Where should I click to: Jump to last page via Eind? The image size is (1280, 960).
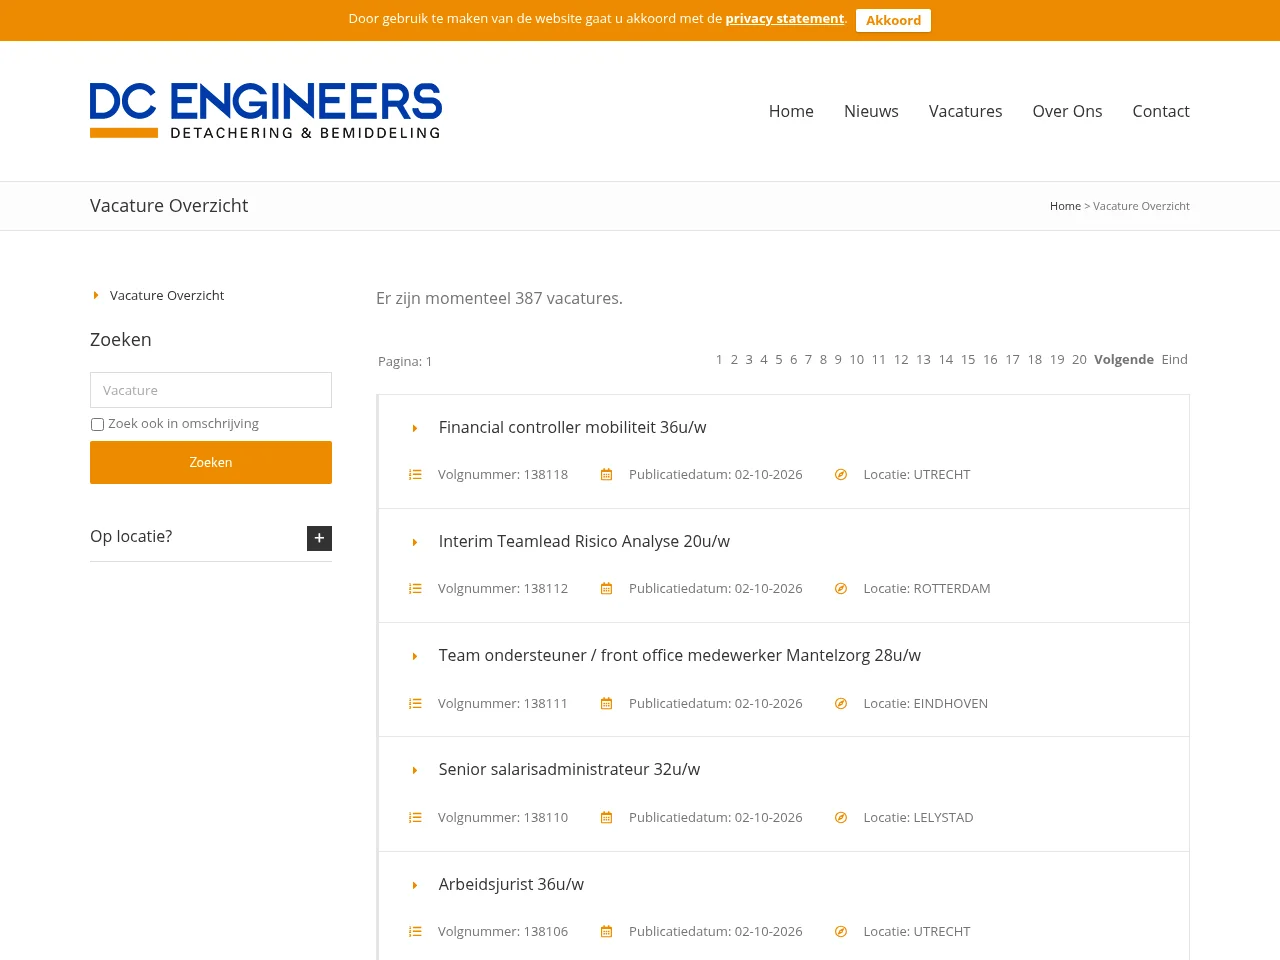tap(1175, 359)
